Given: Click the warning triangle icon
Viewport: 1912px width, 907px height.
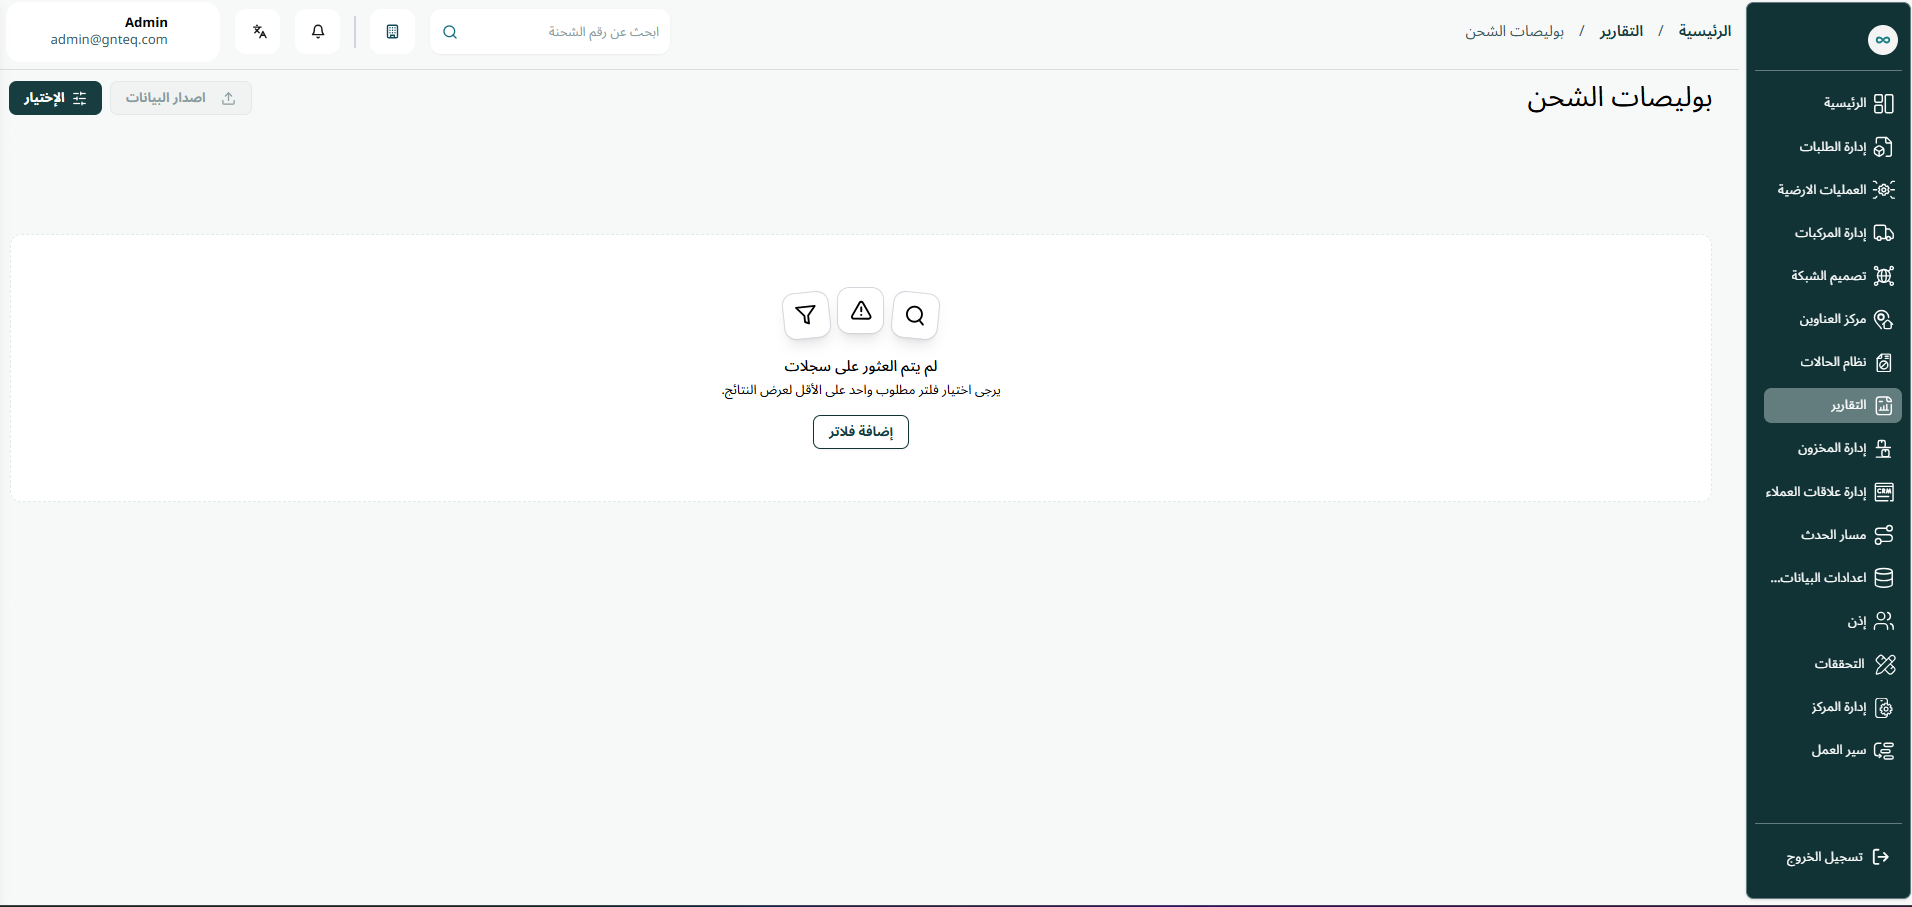Looking at the screenshot, I should pyautogui.click(x=860, y=312).
